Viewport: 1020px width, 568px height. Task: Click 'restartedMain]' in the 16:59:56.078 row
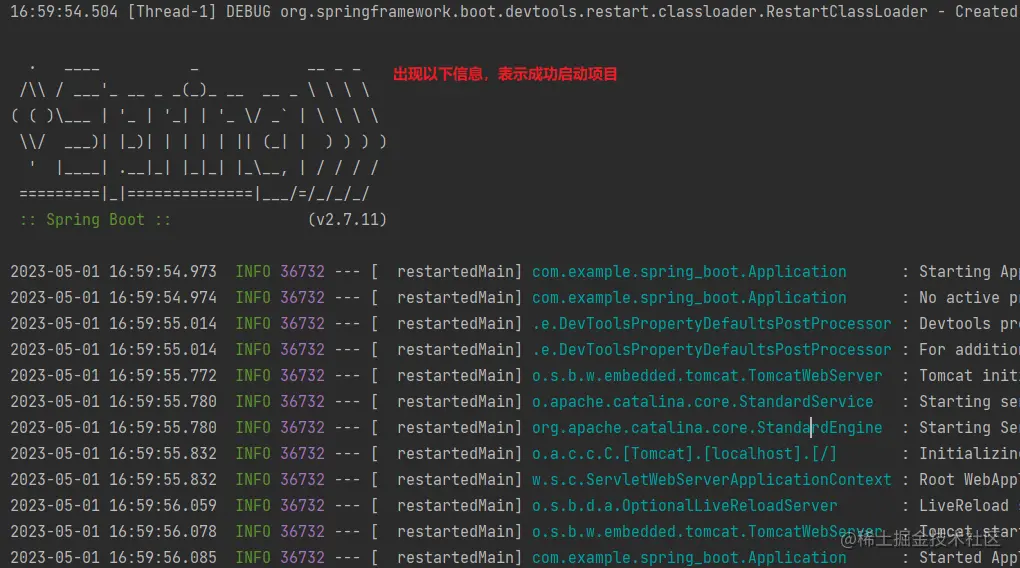pyautogui.click(x=459, y=532)
